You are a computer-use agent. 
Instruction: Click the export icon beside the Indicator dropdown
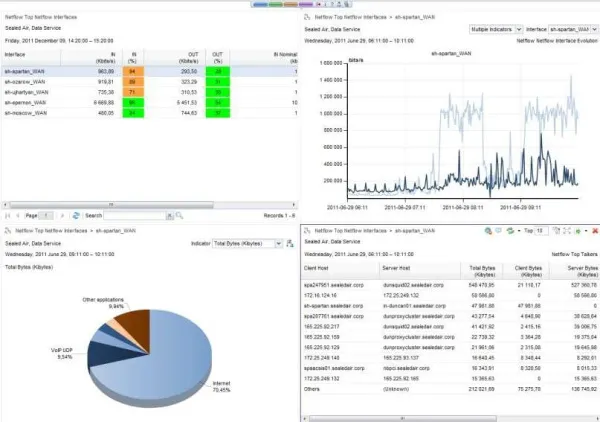(x=288, y=243)
